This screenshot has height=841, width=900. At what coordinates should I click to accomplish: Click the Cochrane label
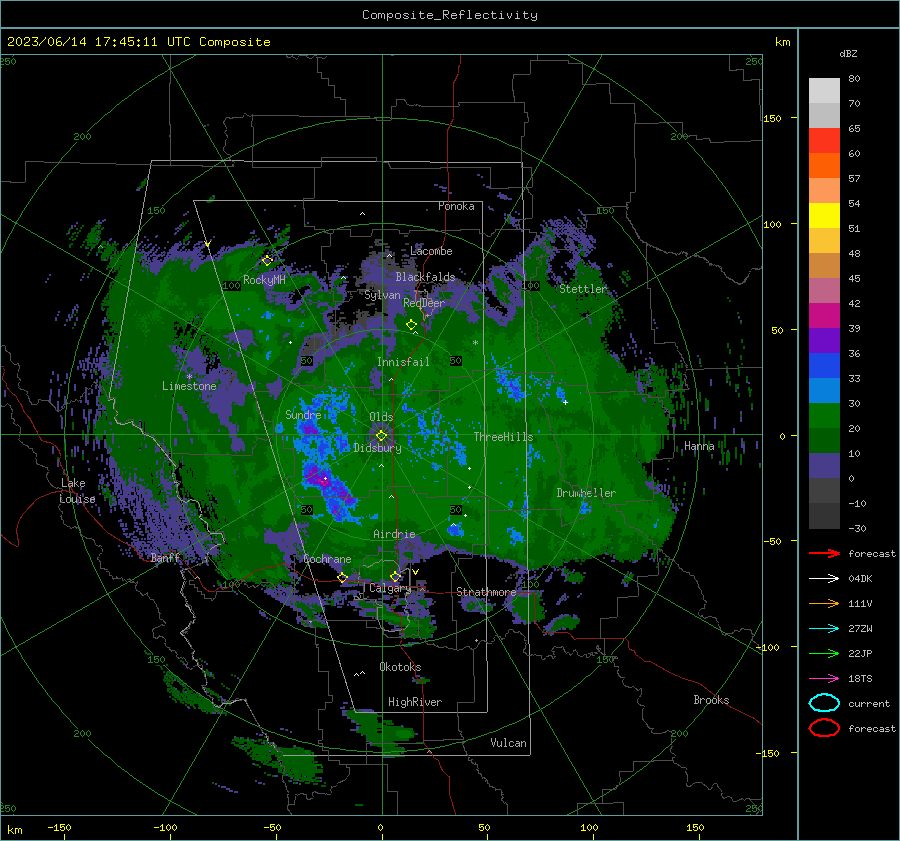click(327, 559)
